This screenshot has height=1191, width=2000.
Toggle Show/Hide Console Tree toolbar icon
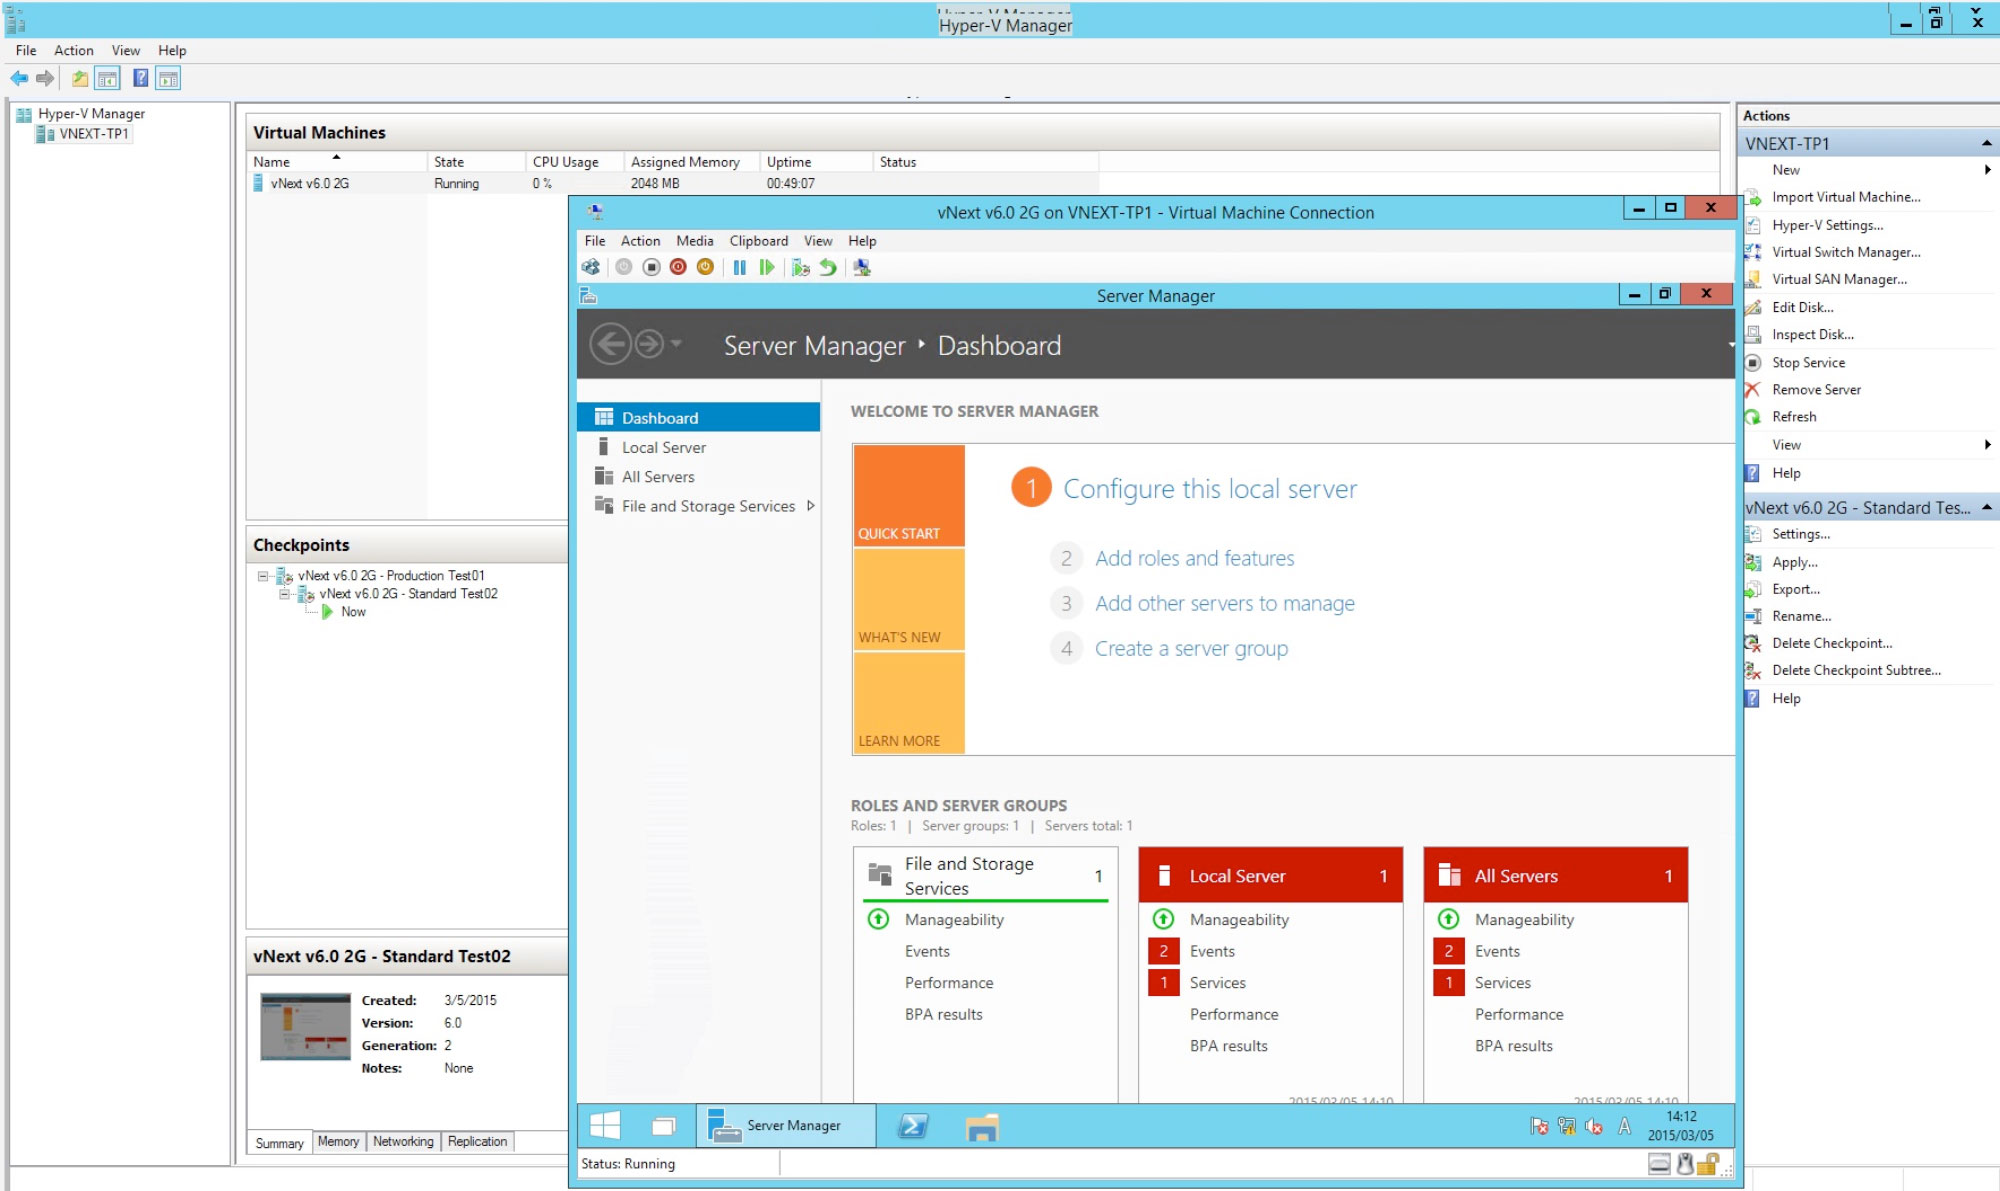108,78
